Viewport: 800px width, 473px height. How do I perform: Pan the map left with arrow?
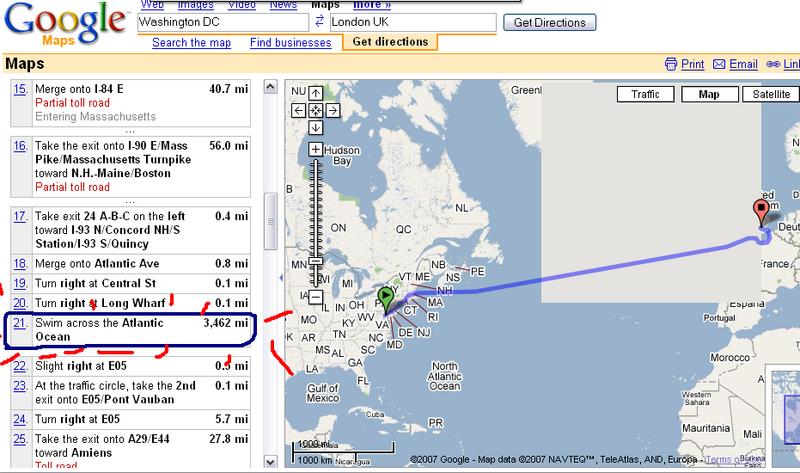[x=299, y=110]
